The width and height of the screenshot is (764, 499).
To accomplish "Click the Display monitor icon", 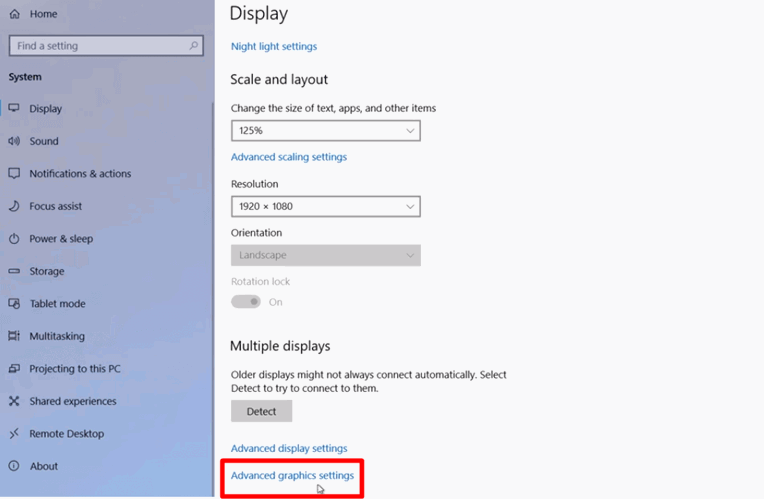I will pyautogui.click(x=14, y=108).
